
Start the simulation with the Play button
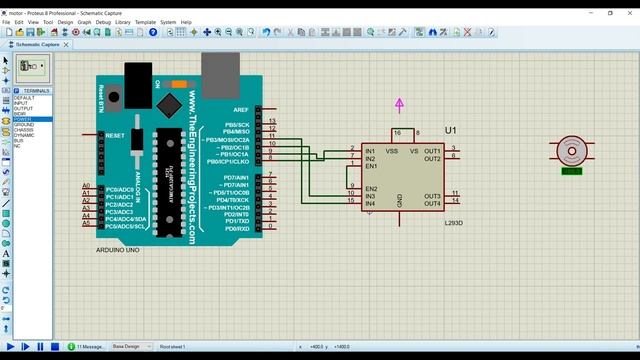[x=11, y=347]
